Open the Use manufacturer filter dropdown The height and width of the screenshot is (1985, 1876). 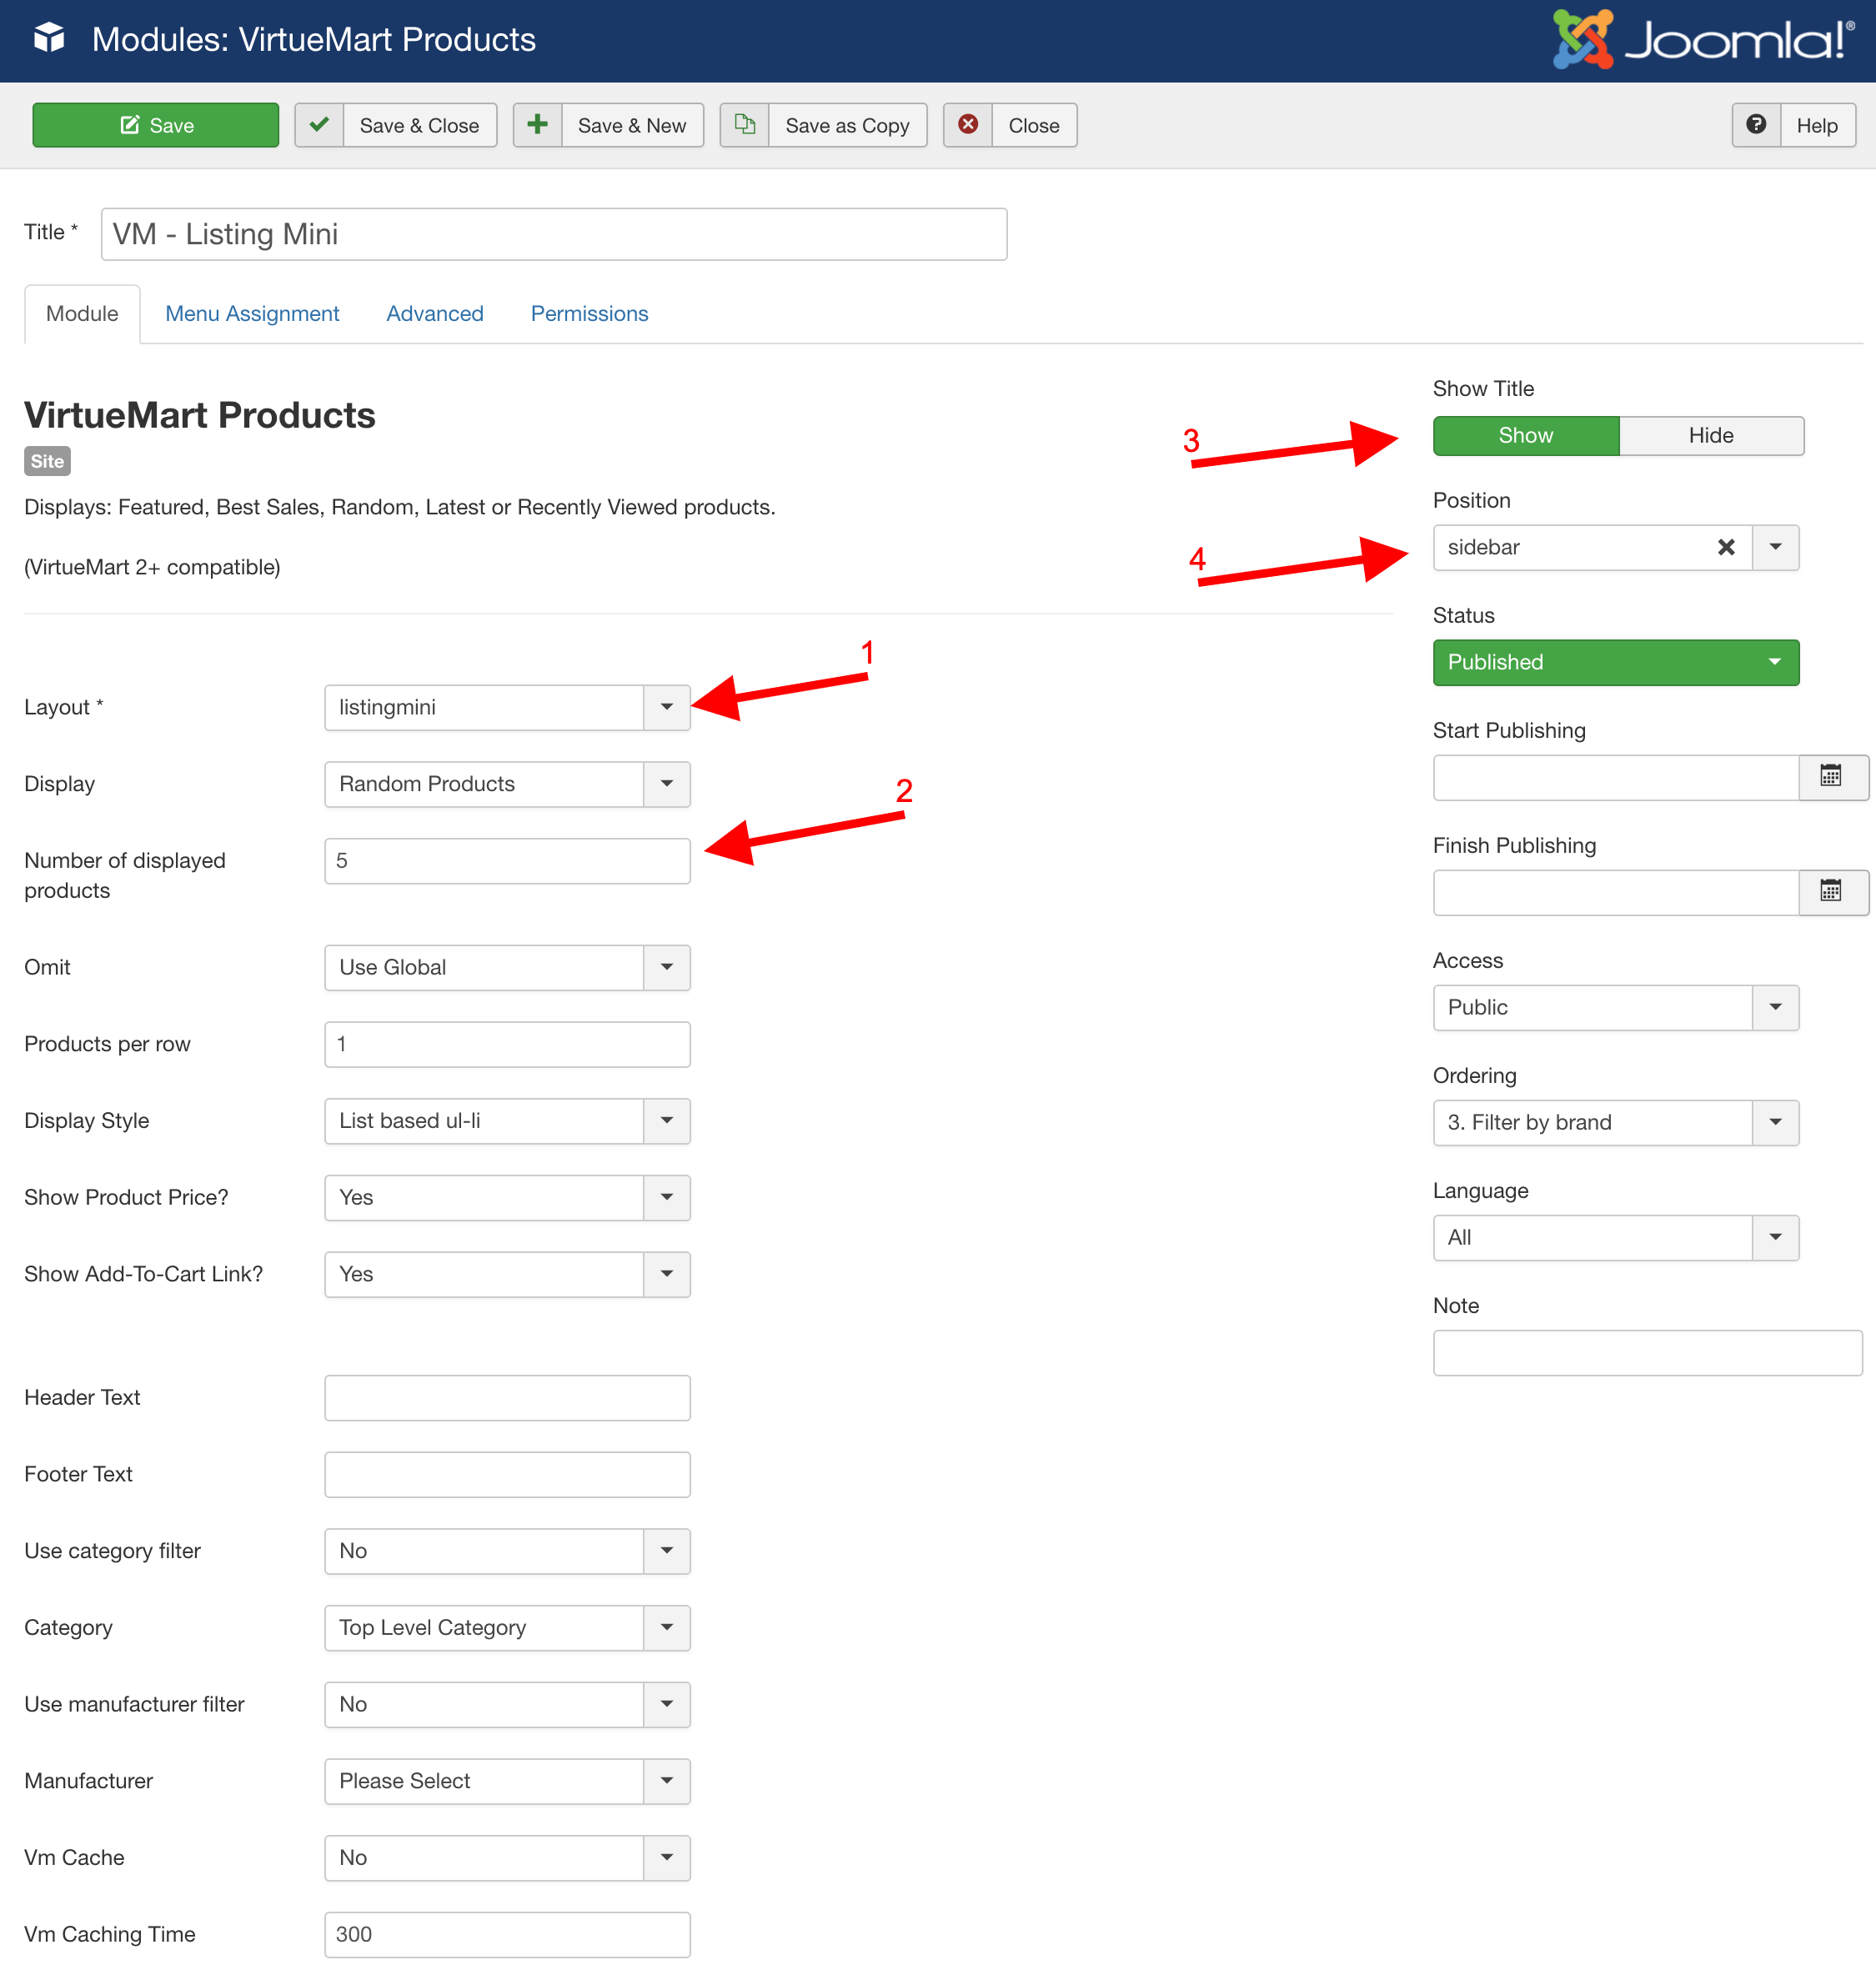[507, 1704]
